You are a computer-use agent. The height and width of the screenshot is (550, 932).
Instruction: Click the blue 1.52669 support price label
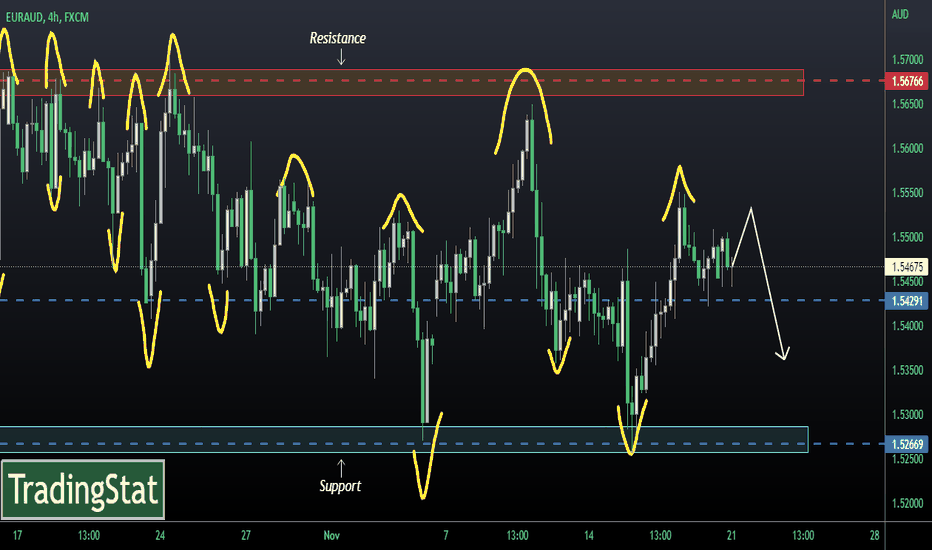907,444
